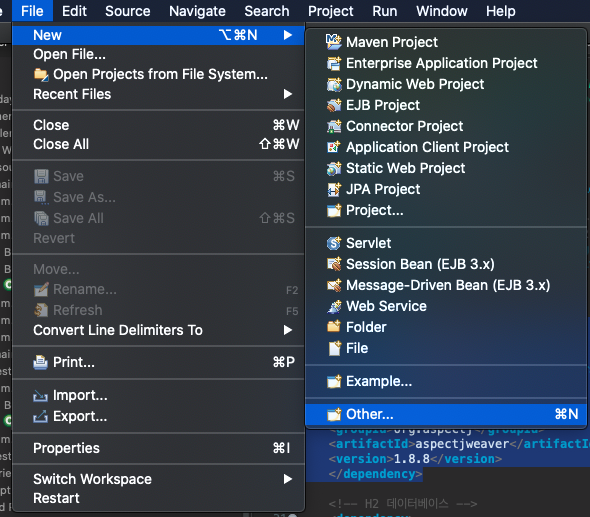Open the Help menu

pyautogui.click(x=500, y=11)
